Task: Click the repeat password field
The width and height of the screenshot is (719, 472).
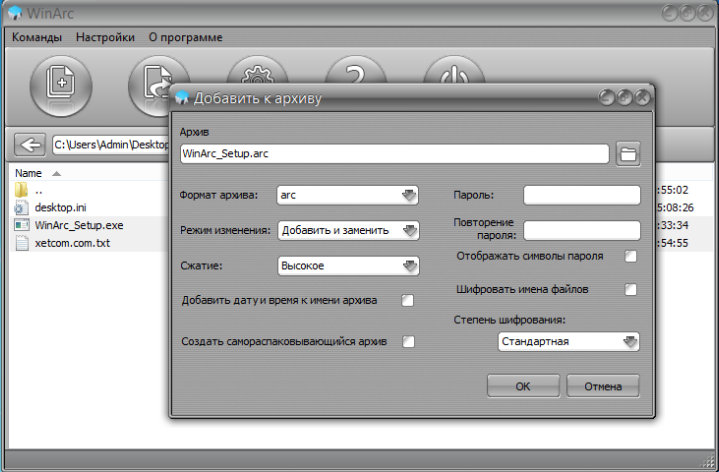Action: (x=581, y=230)
